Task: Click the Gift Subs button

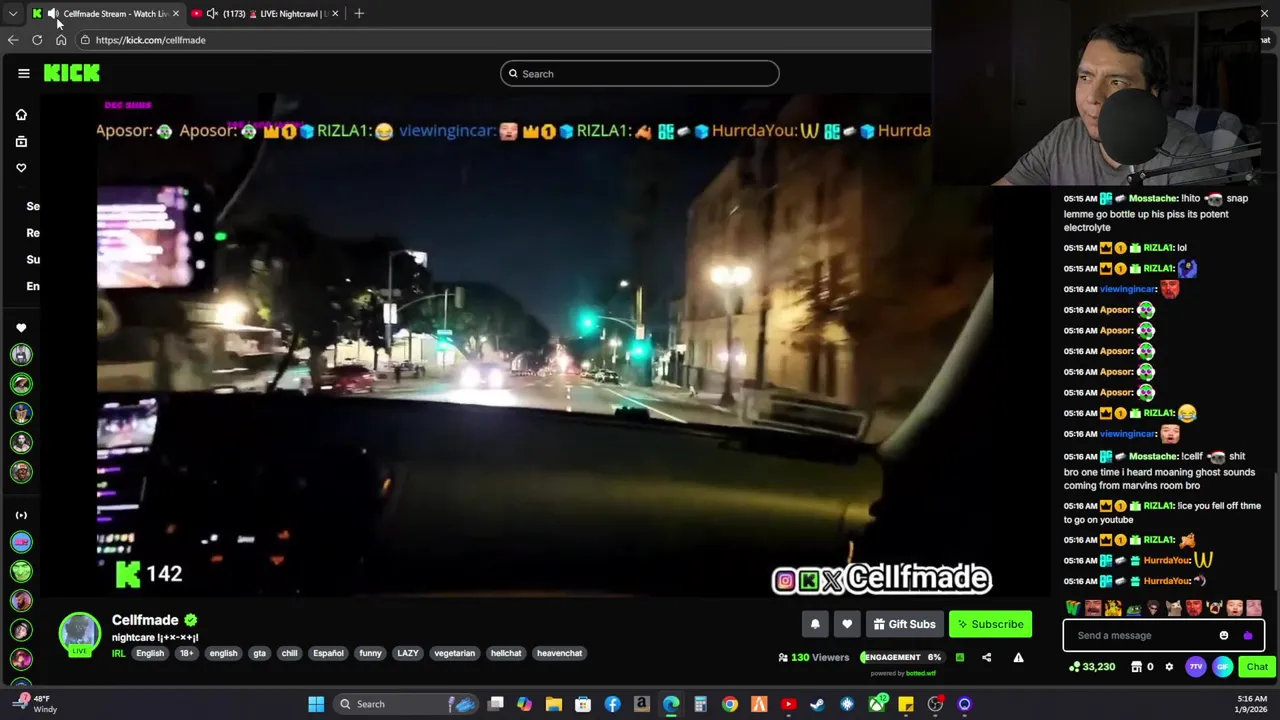Action: click(904, 624)
